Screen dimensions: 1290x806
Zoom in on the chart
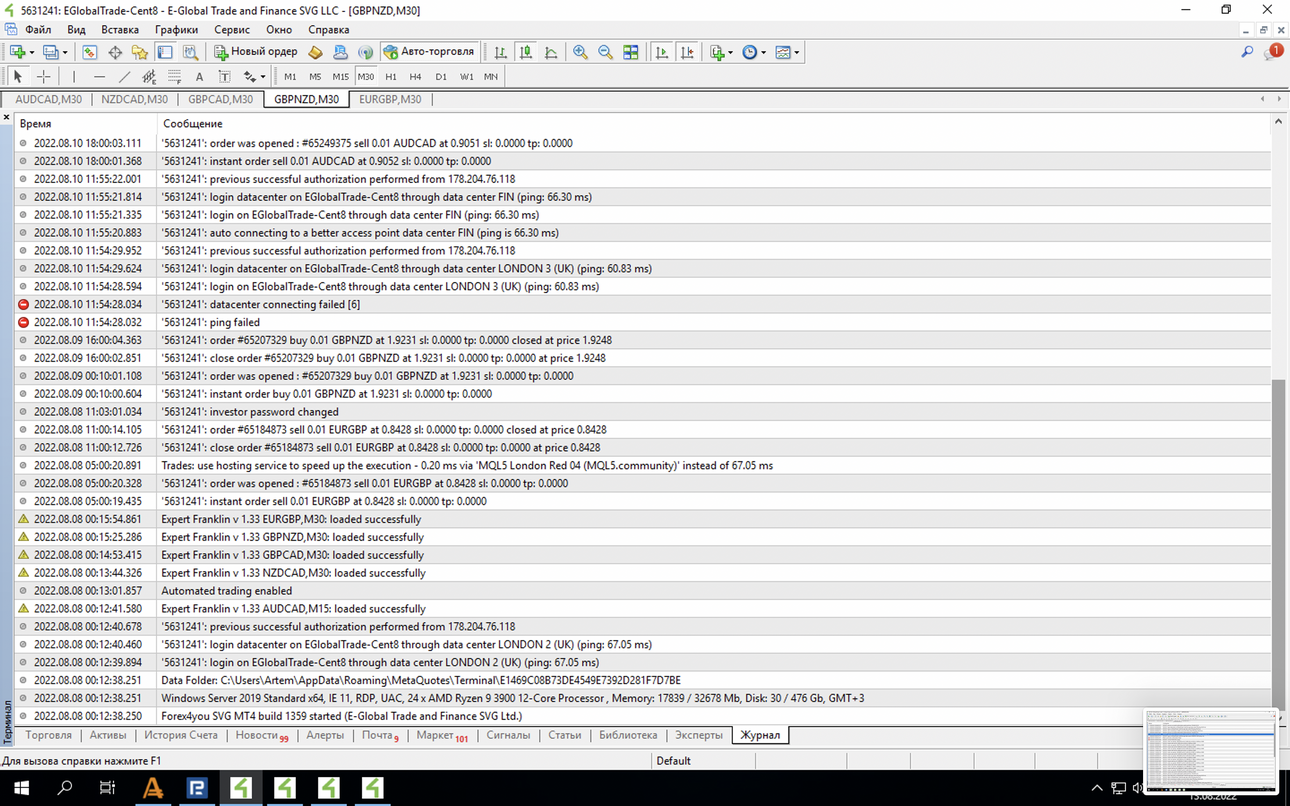pos(580,52)
